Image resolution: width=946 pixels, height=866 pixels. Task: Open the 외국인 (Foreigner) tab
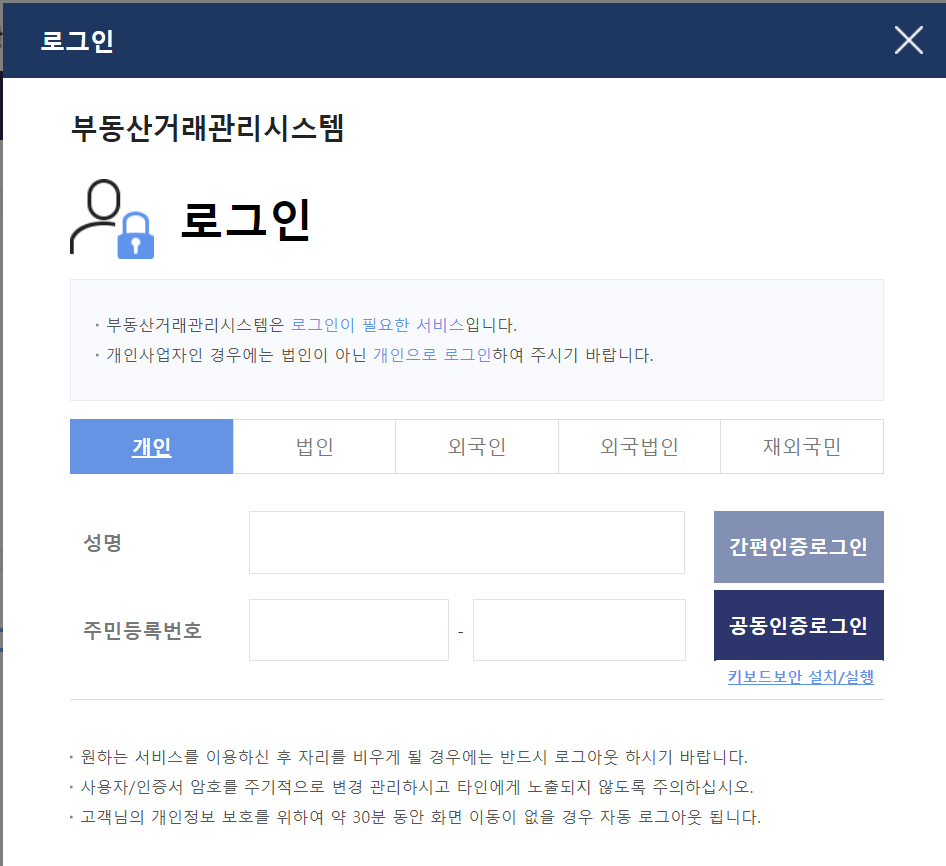pos(476,446)
